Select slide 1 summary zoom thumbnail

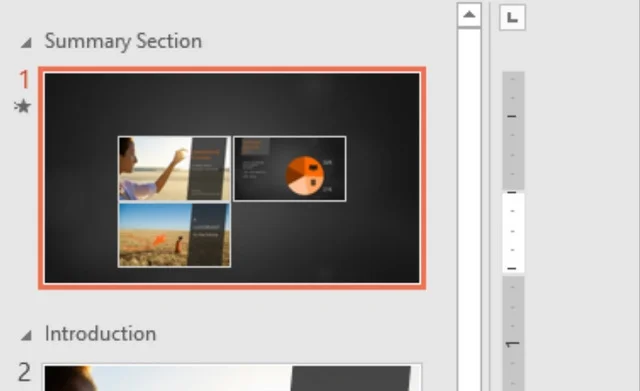[x=232, y=178]
